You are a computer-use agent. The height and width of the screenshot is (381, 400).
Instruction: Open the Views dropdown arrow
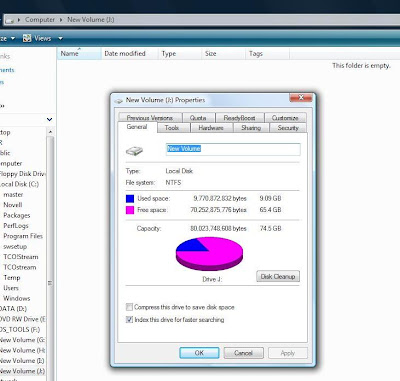coord(60,38)
